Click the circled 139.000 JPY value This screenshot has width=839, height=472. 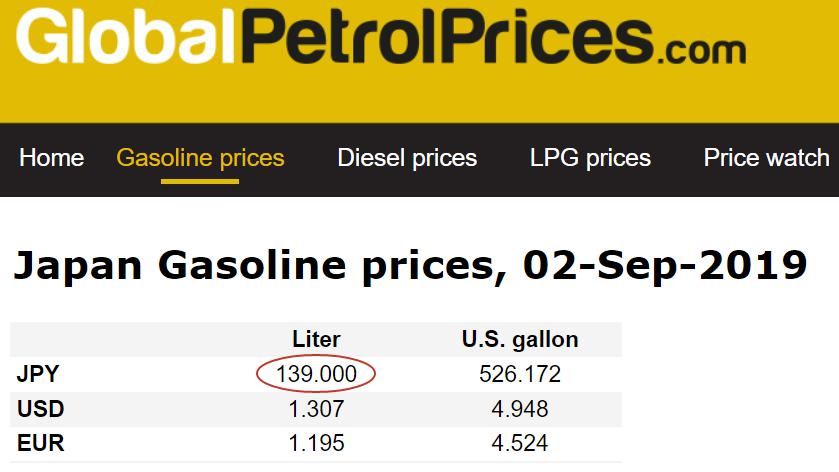(316, 375)
